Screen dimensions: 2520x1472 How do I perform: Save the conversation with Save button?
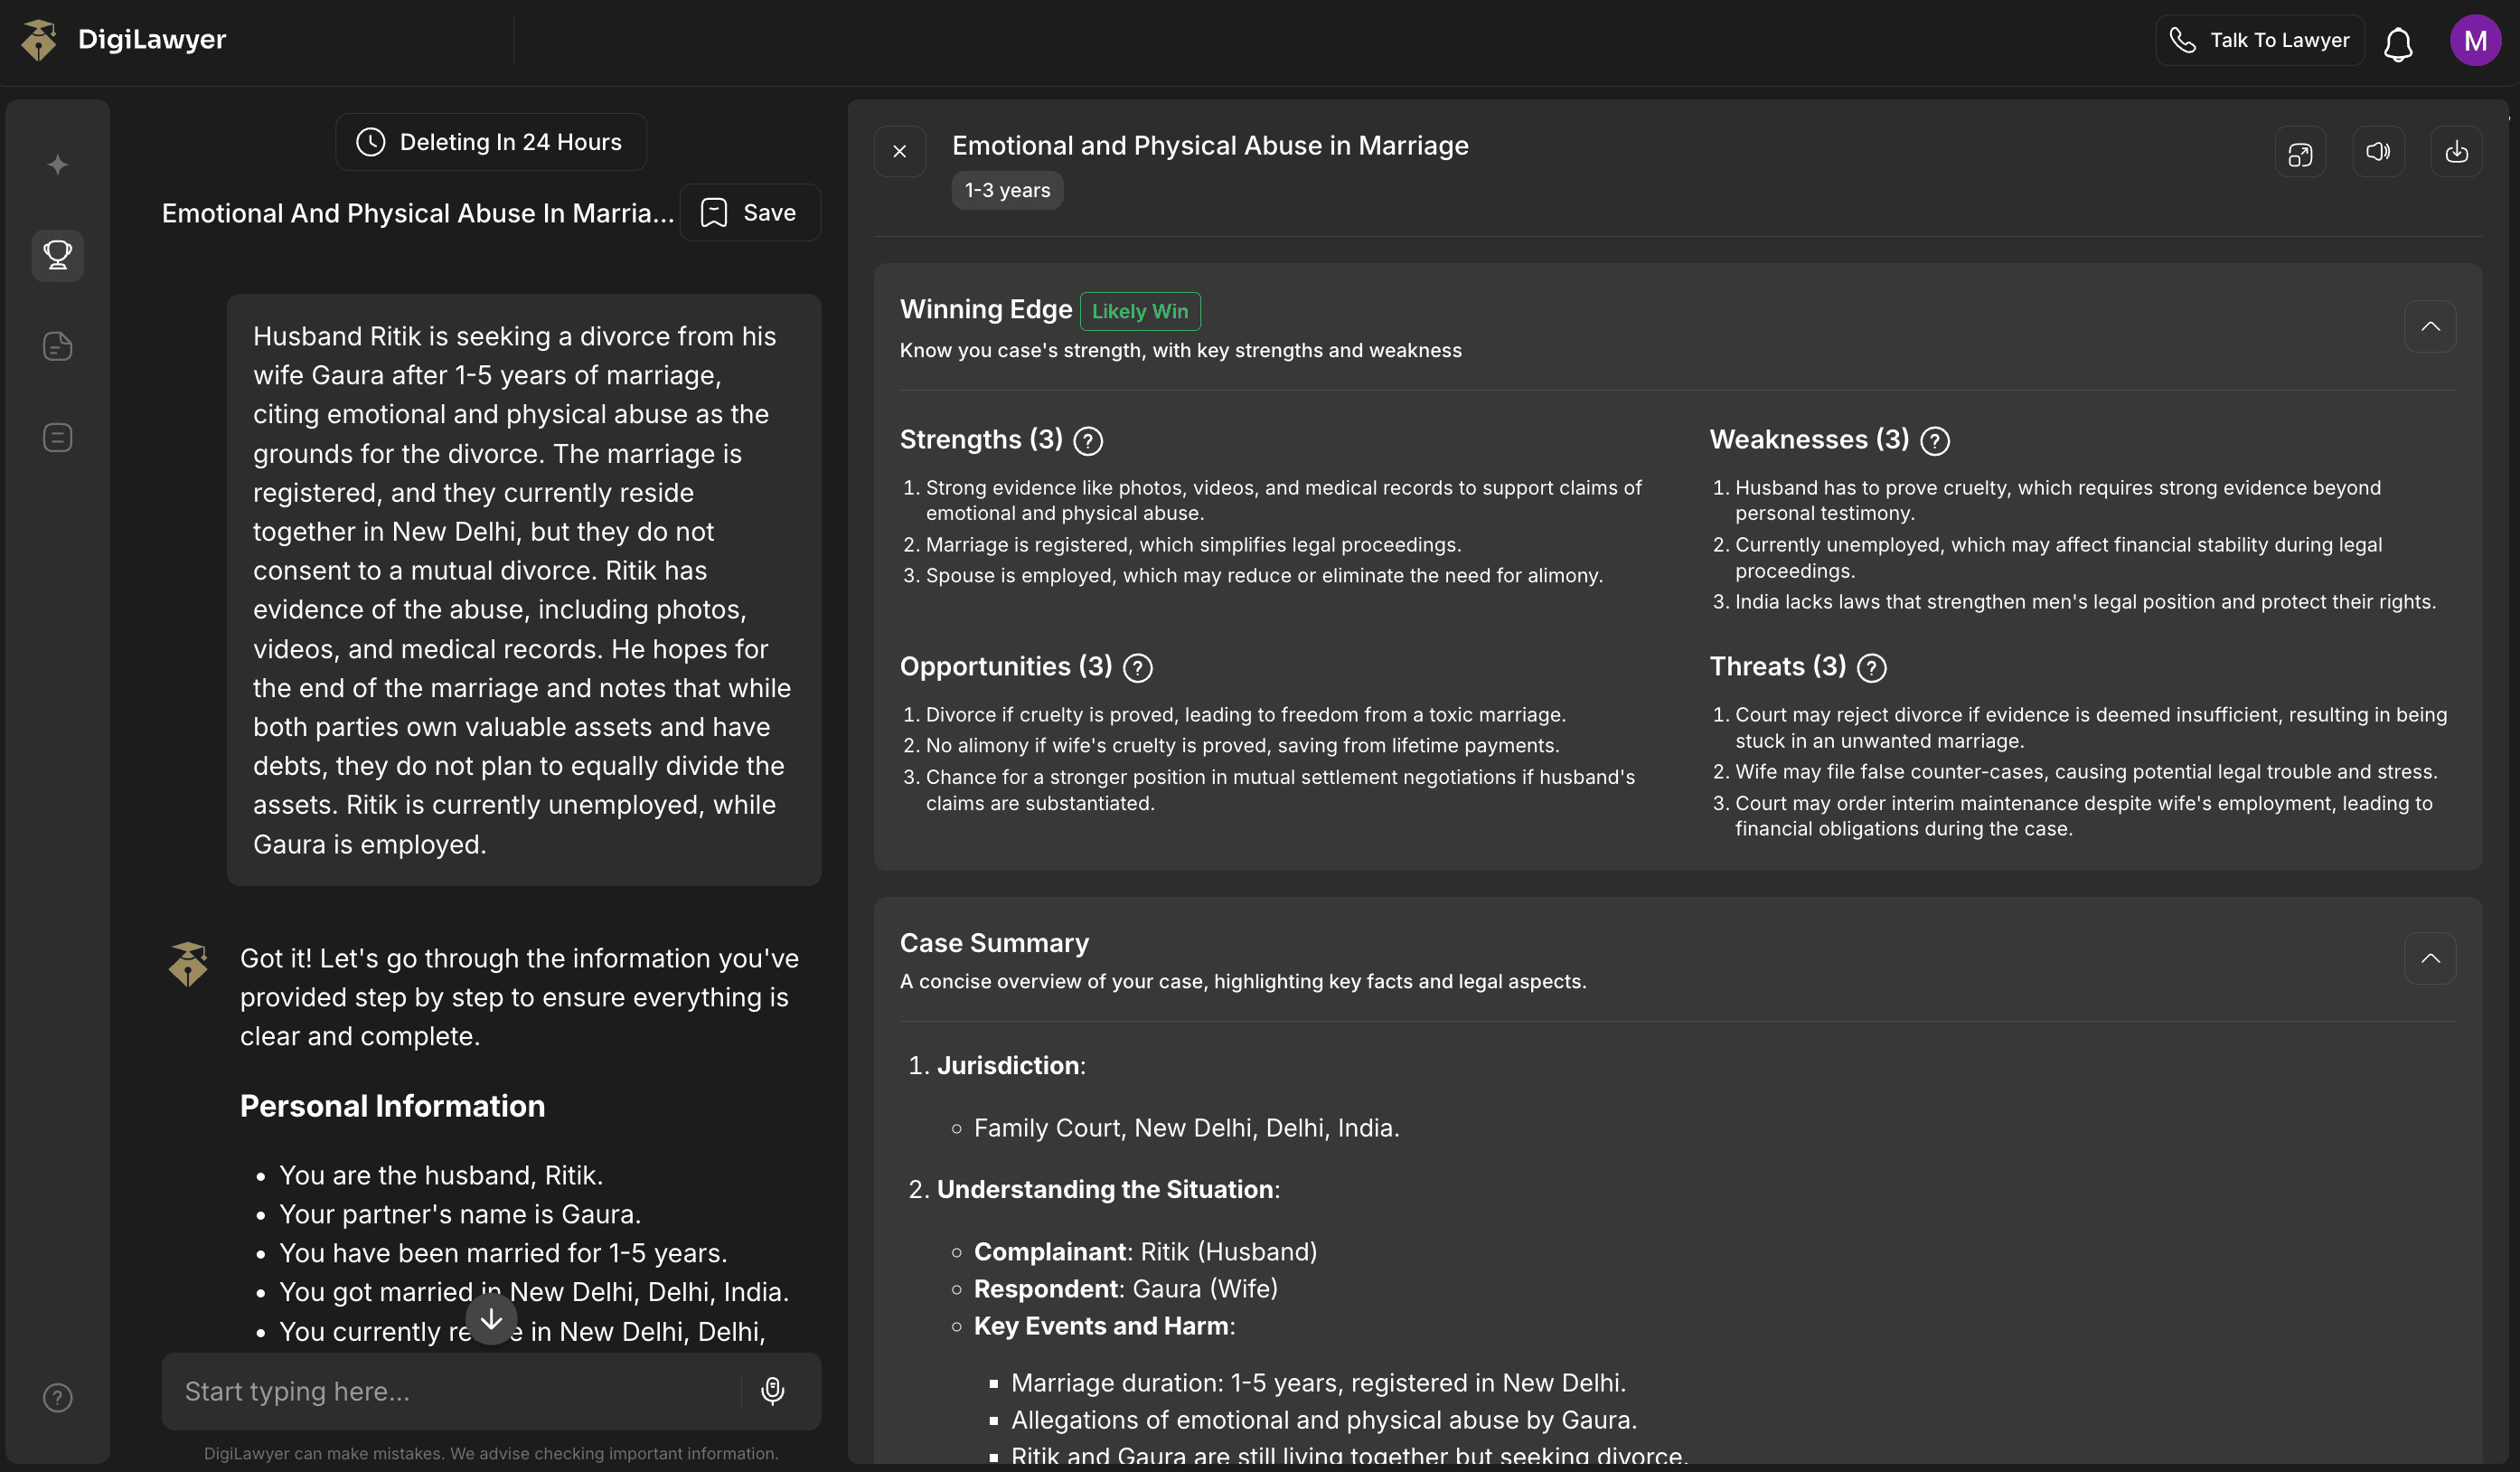[x=750, y=212]
